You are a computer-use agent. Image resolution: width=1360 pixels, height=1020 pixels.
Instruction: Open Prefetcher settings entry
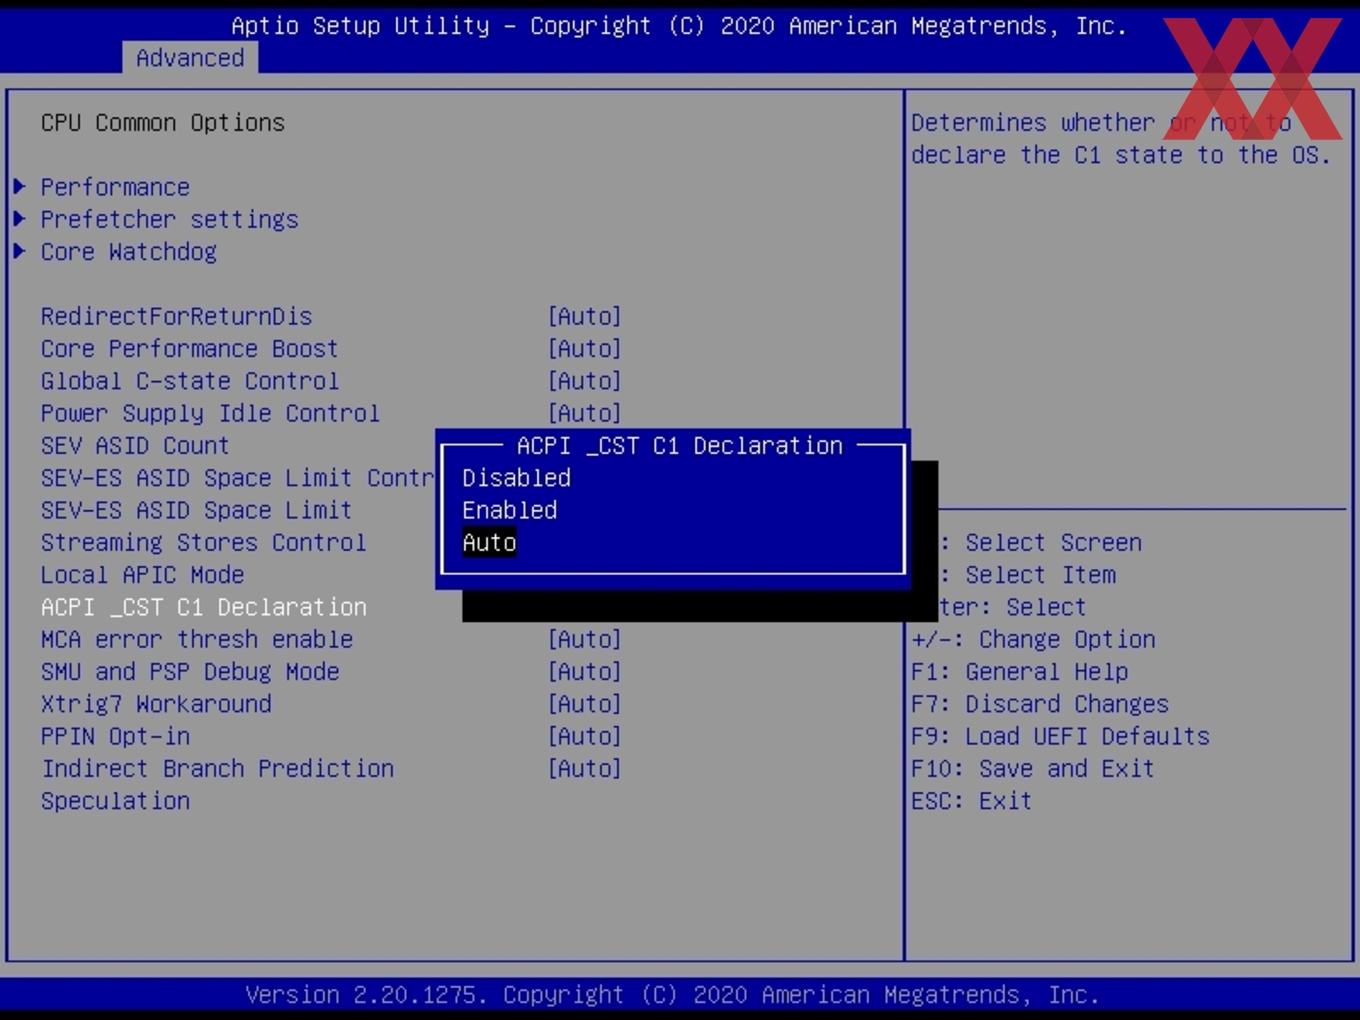coord(169,219)
